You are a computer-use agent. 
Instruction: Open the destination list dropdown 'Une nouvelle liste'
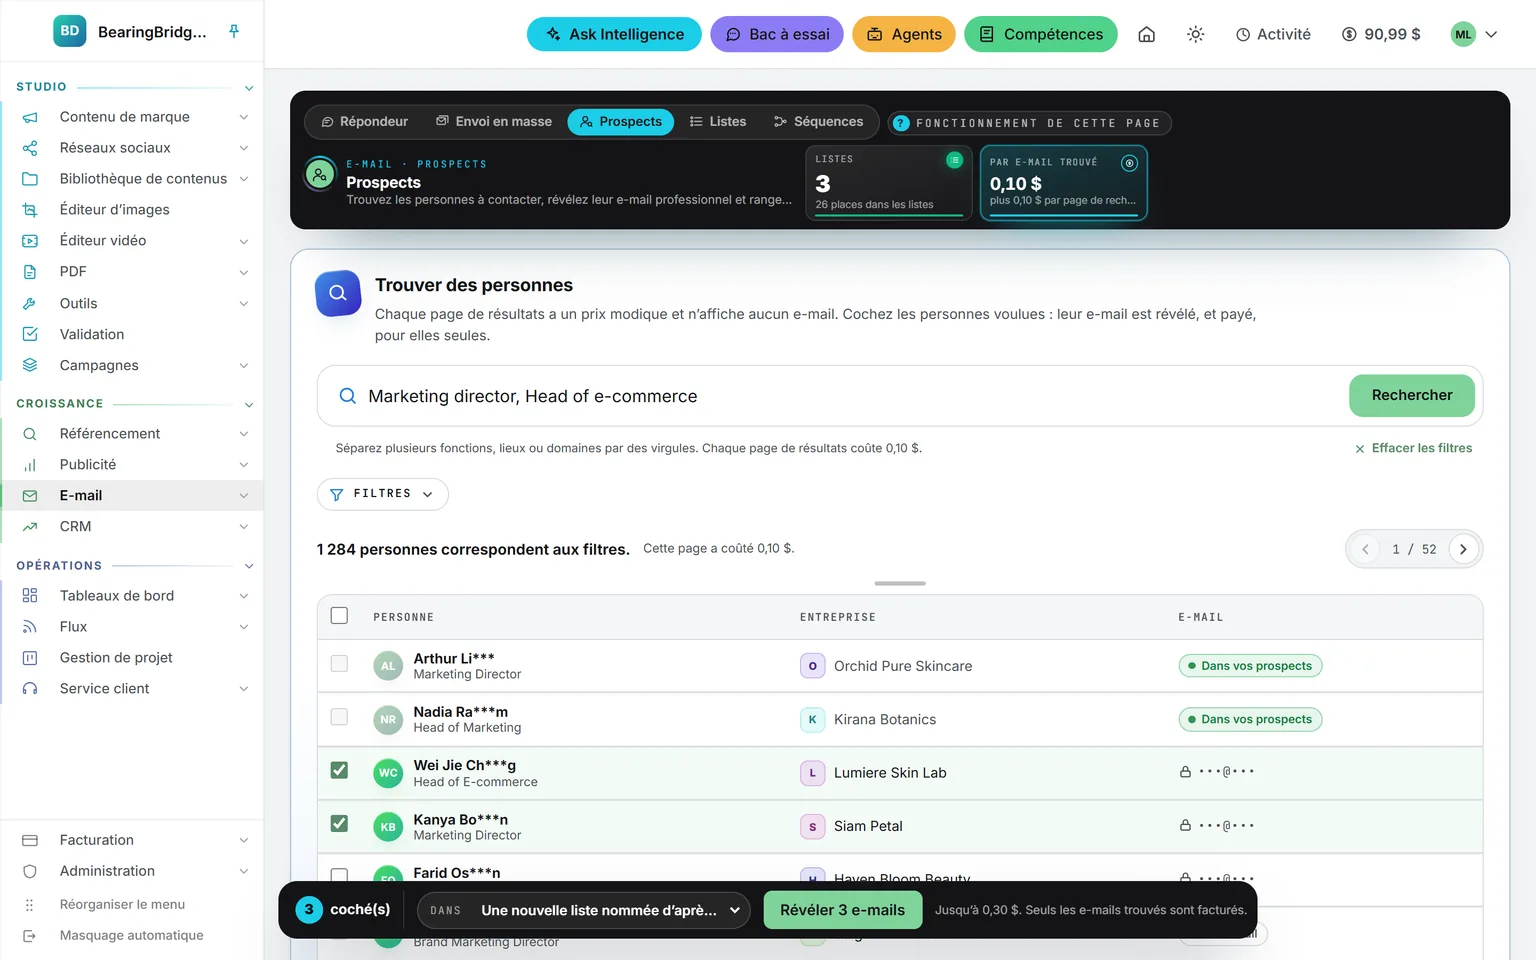(x=584, y=910)
